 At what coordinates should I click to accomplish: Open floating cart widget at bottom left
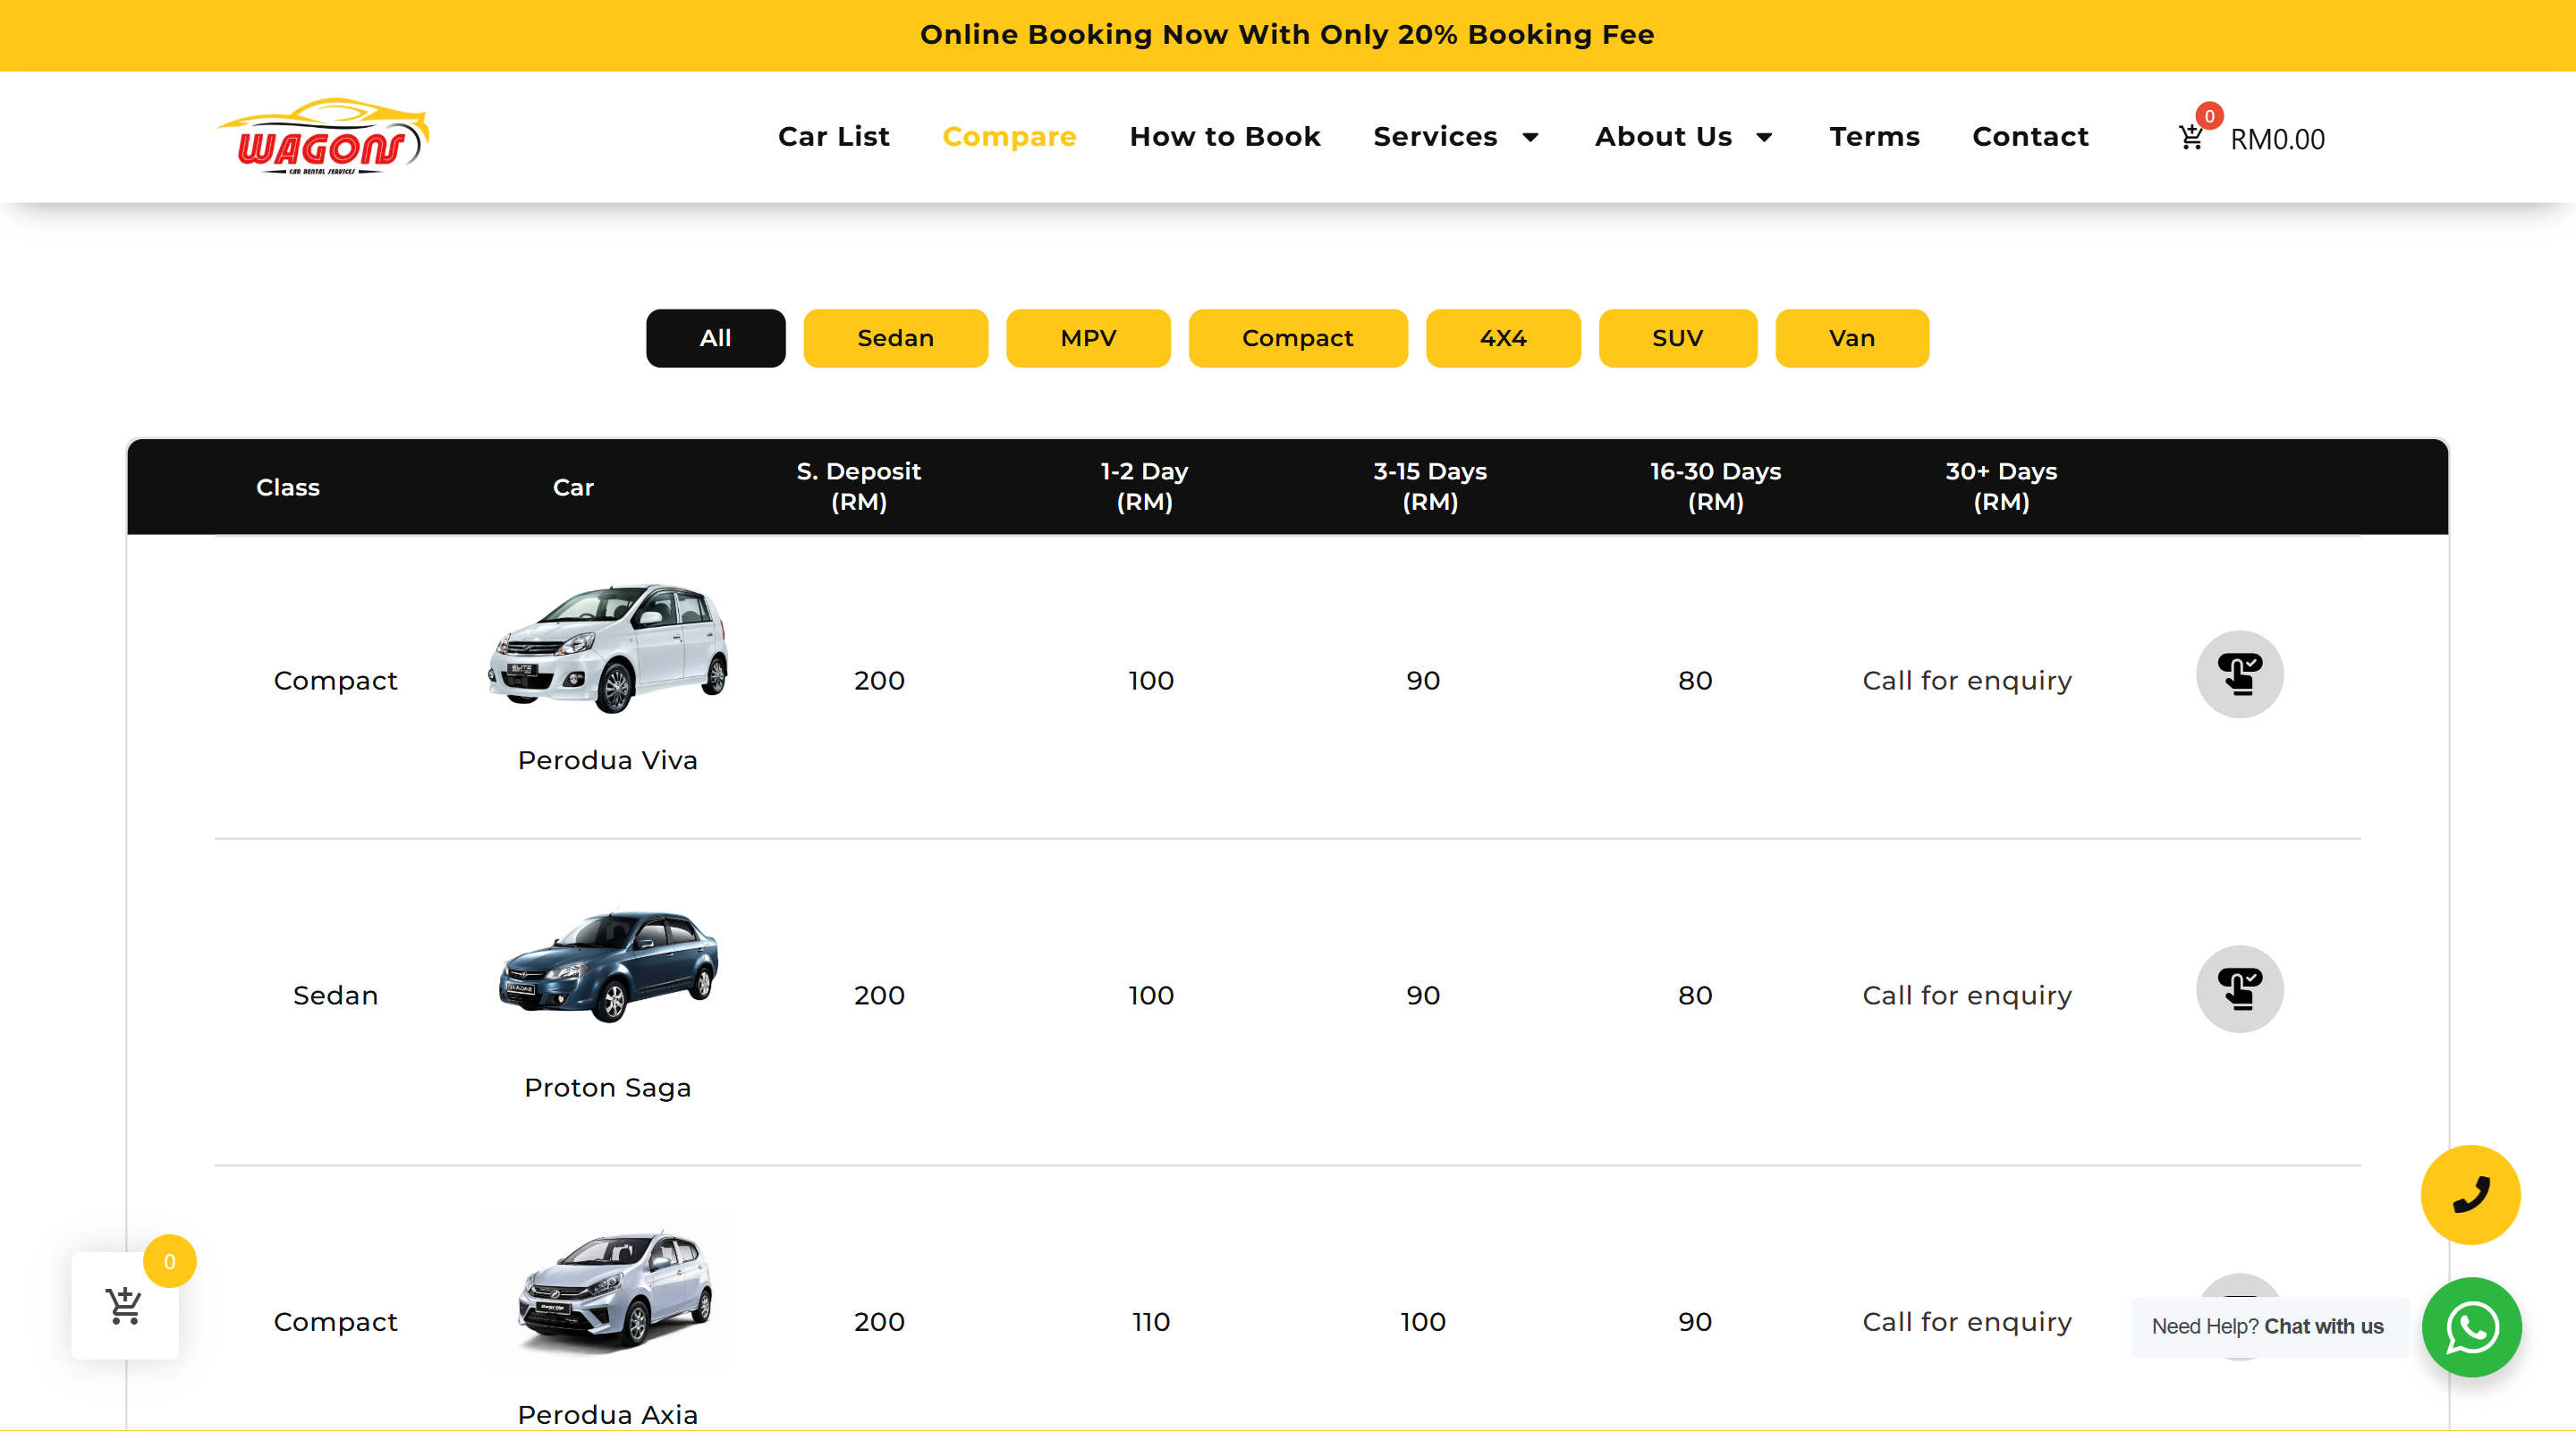click(125, 1305)
